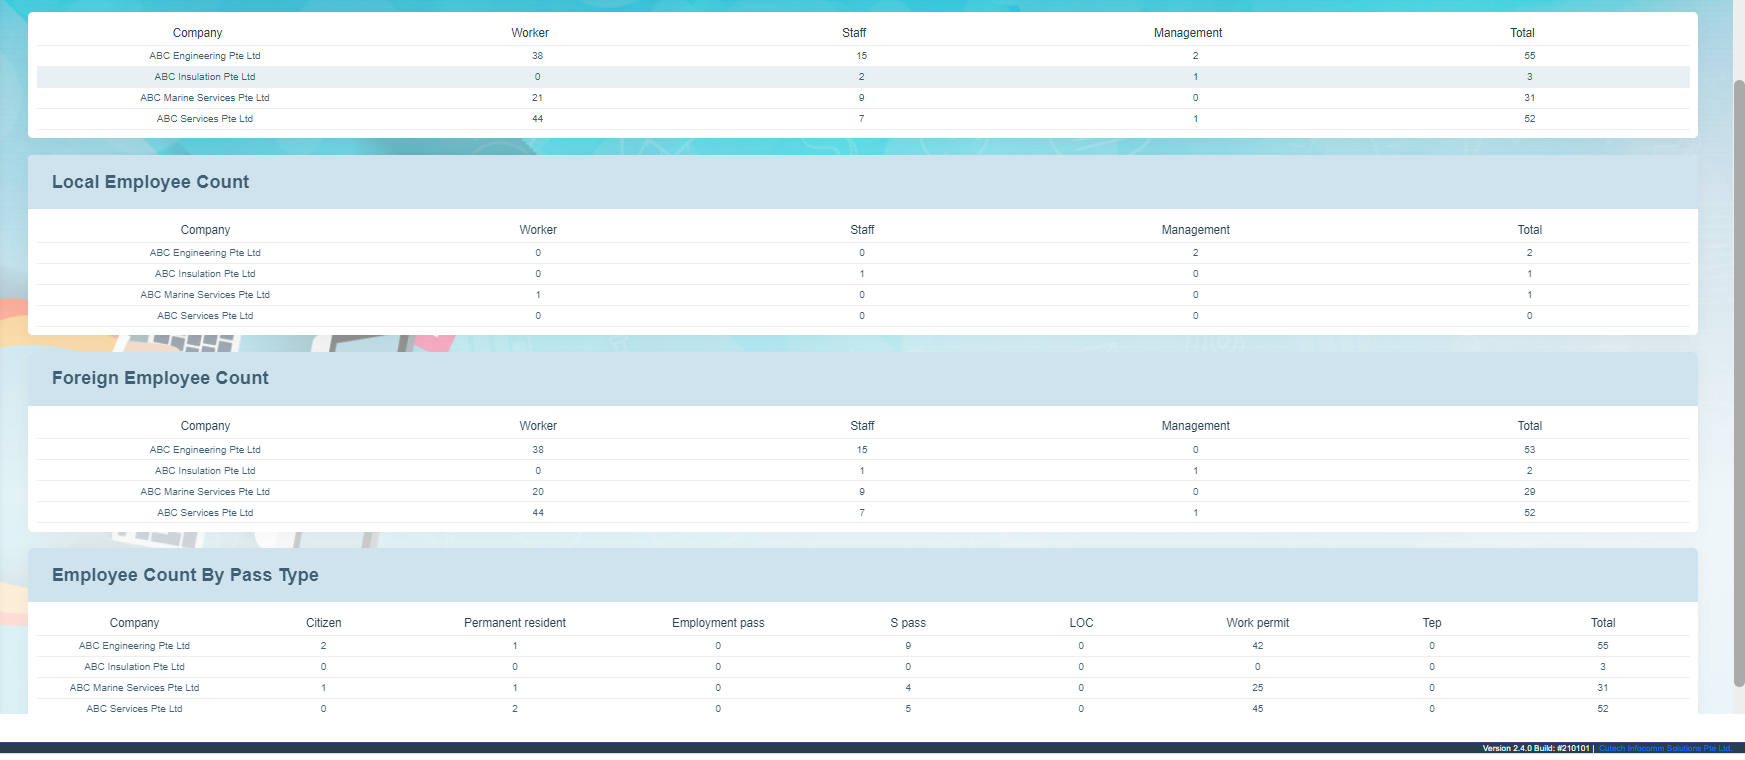This screenshot has height=760, width=1745.
Task: Open the Cutech Infocomm Solutions Pte Ltd. footer link
Action: point(1664,748)
